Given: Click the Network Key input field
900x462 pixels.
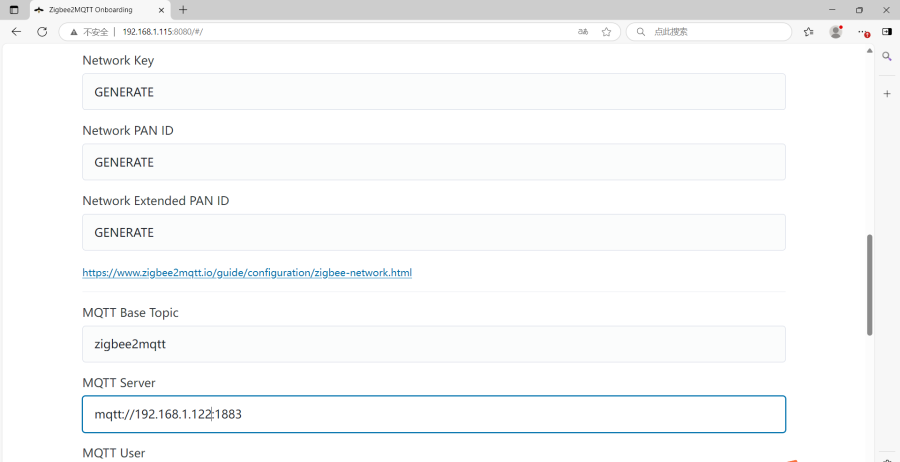Looking at the screenshot, I should pos(433,92).
